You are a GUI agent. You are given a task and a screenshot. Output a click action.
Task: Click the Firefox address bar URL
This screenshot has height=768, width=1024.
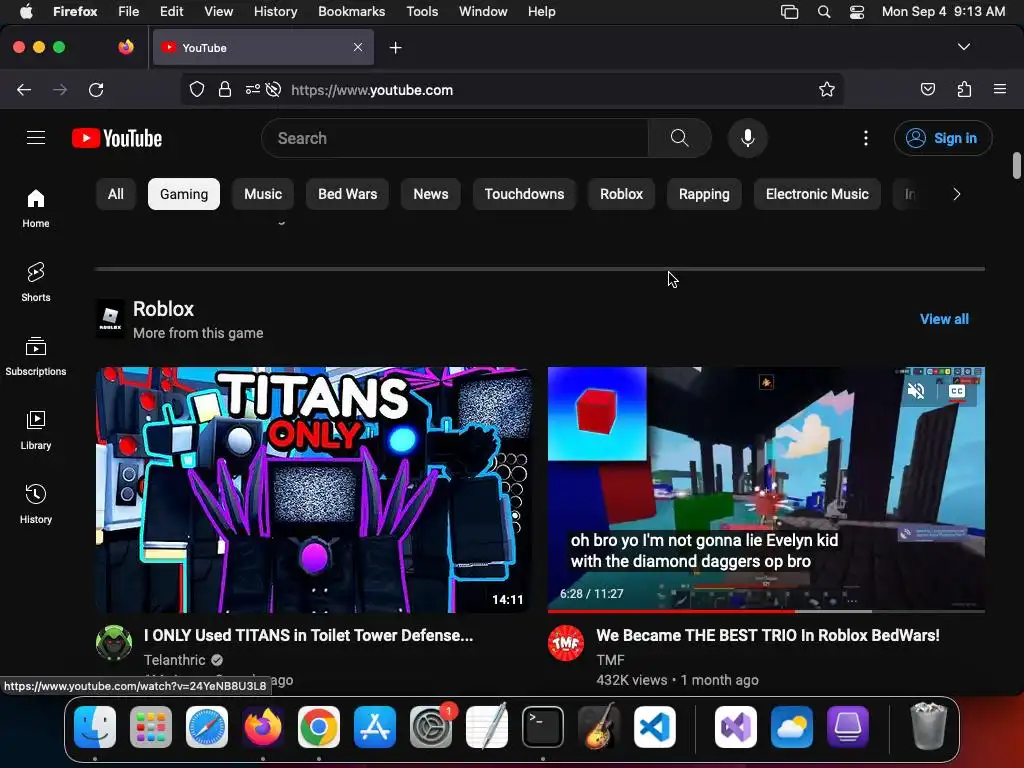[372, 90]
